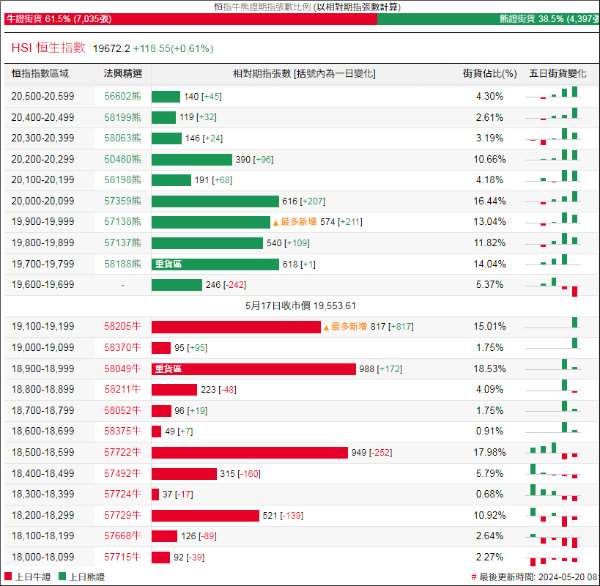Open bull contract link 57715牛
The width and height of the screenshot is (600, 586).
tap(122, 557)
